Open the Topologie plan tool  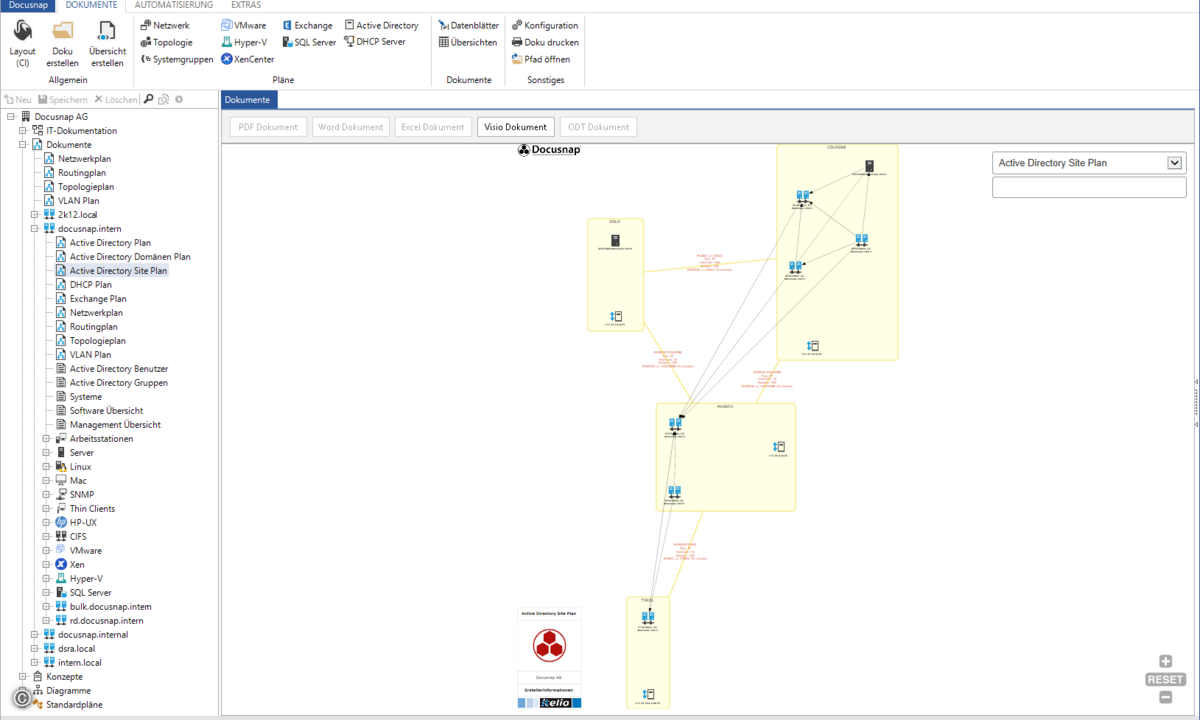(166, 42)
